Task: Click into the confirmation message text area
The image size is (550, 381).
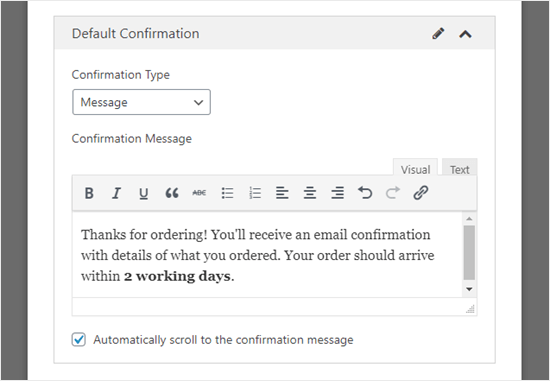Action: (x=267, y=255)
